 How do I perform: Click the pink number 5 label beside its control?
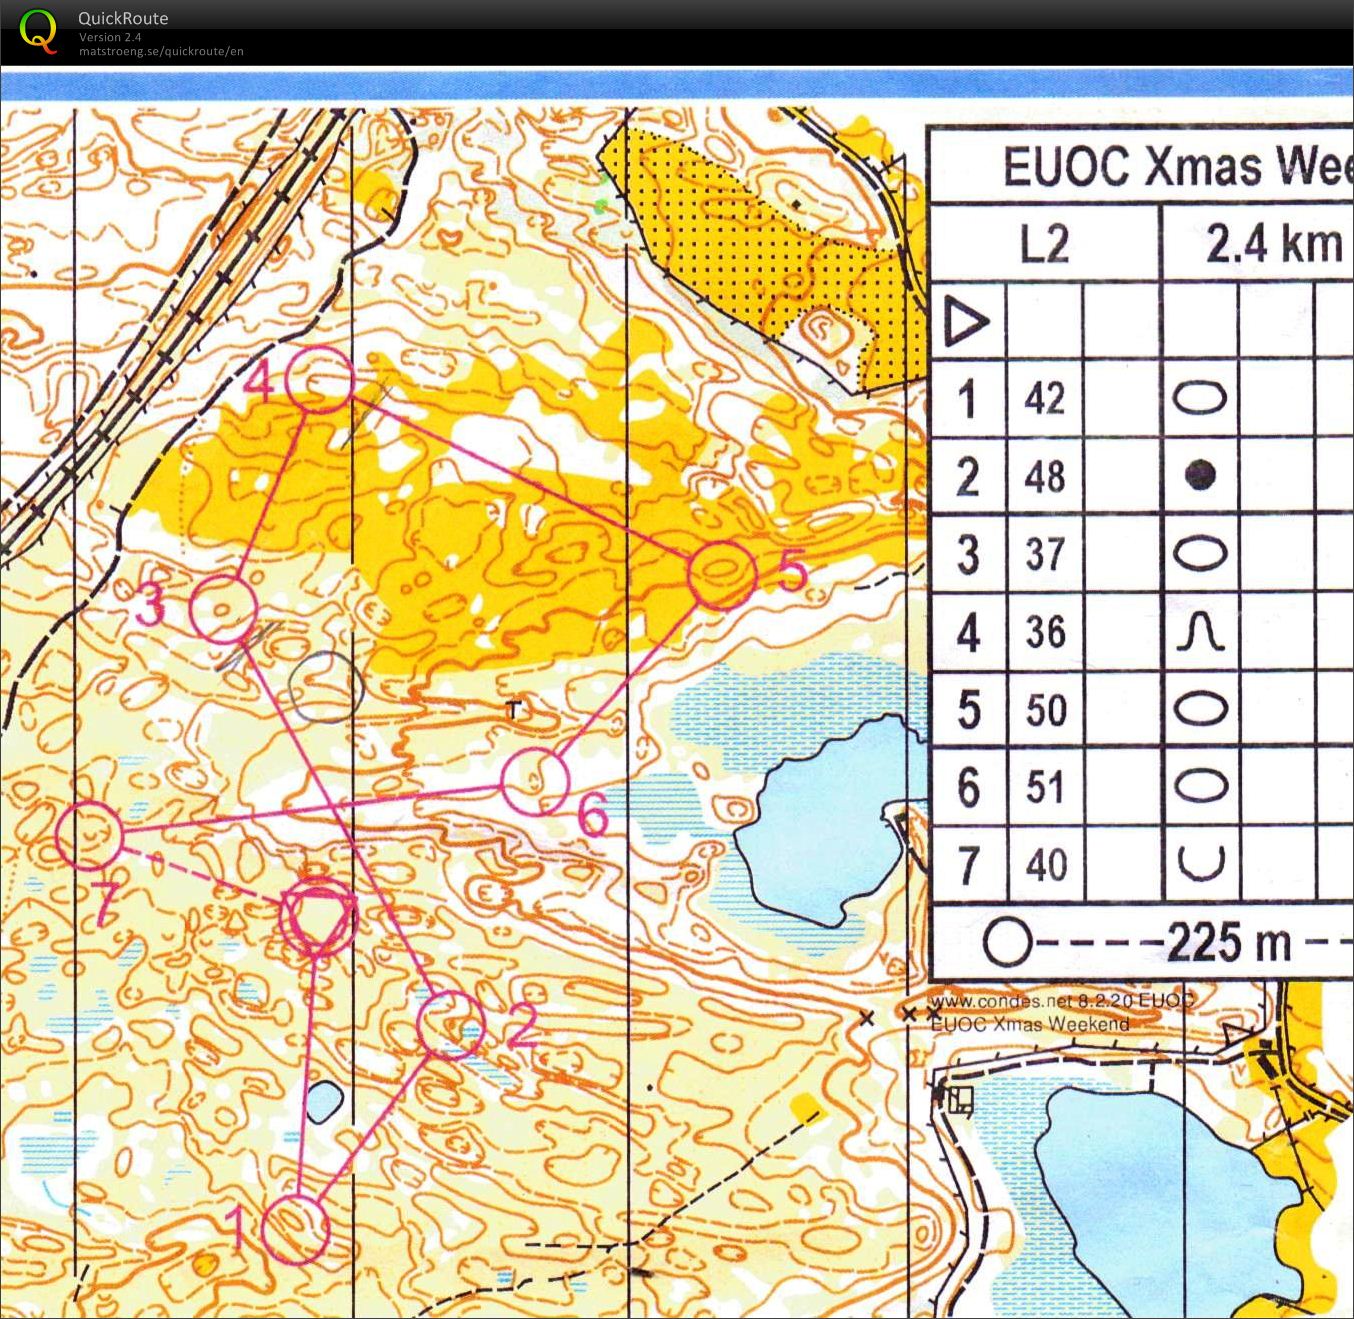[791, 572]
